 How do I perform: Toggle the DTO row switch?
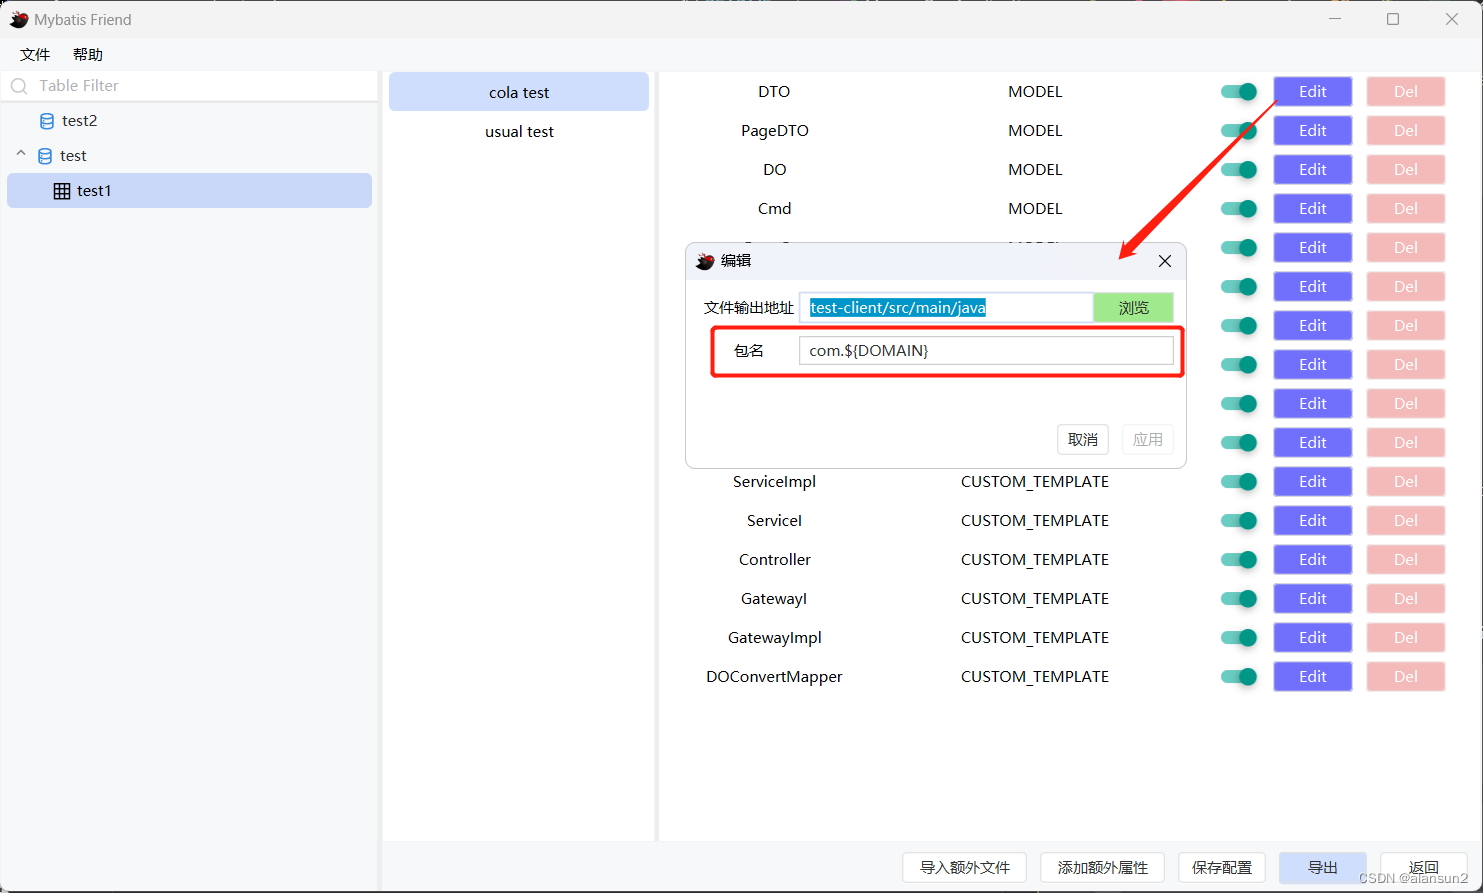coord(1239,92)
